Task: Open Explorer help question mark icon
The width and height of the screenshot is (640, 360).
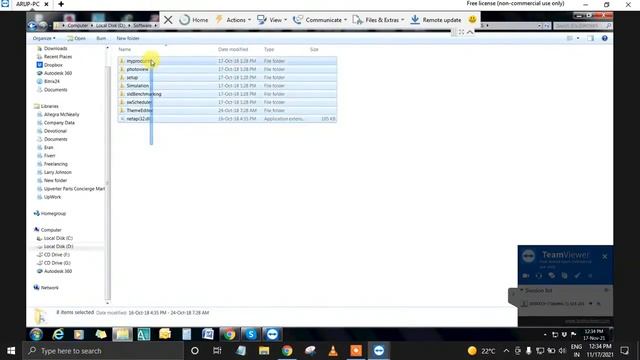Action: (x=604, y=38)
